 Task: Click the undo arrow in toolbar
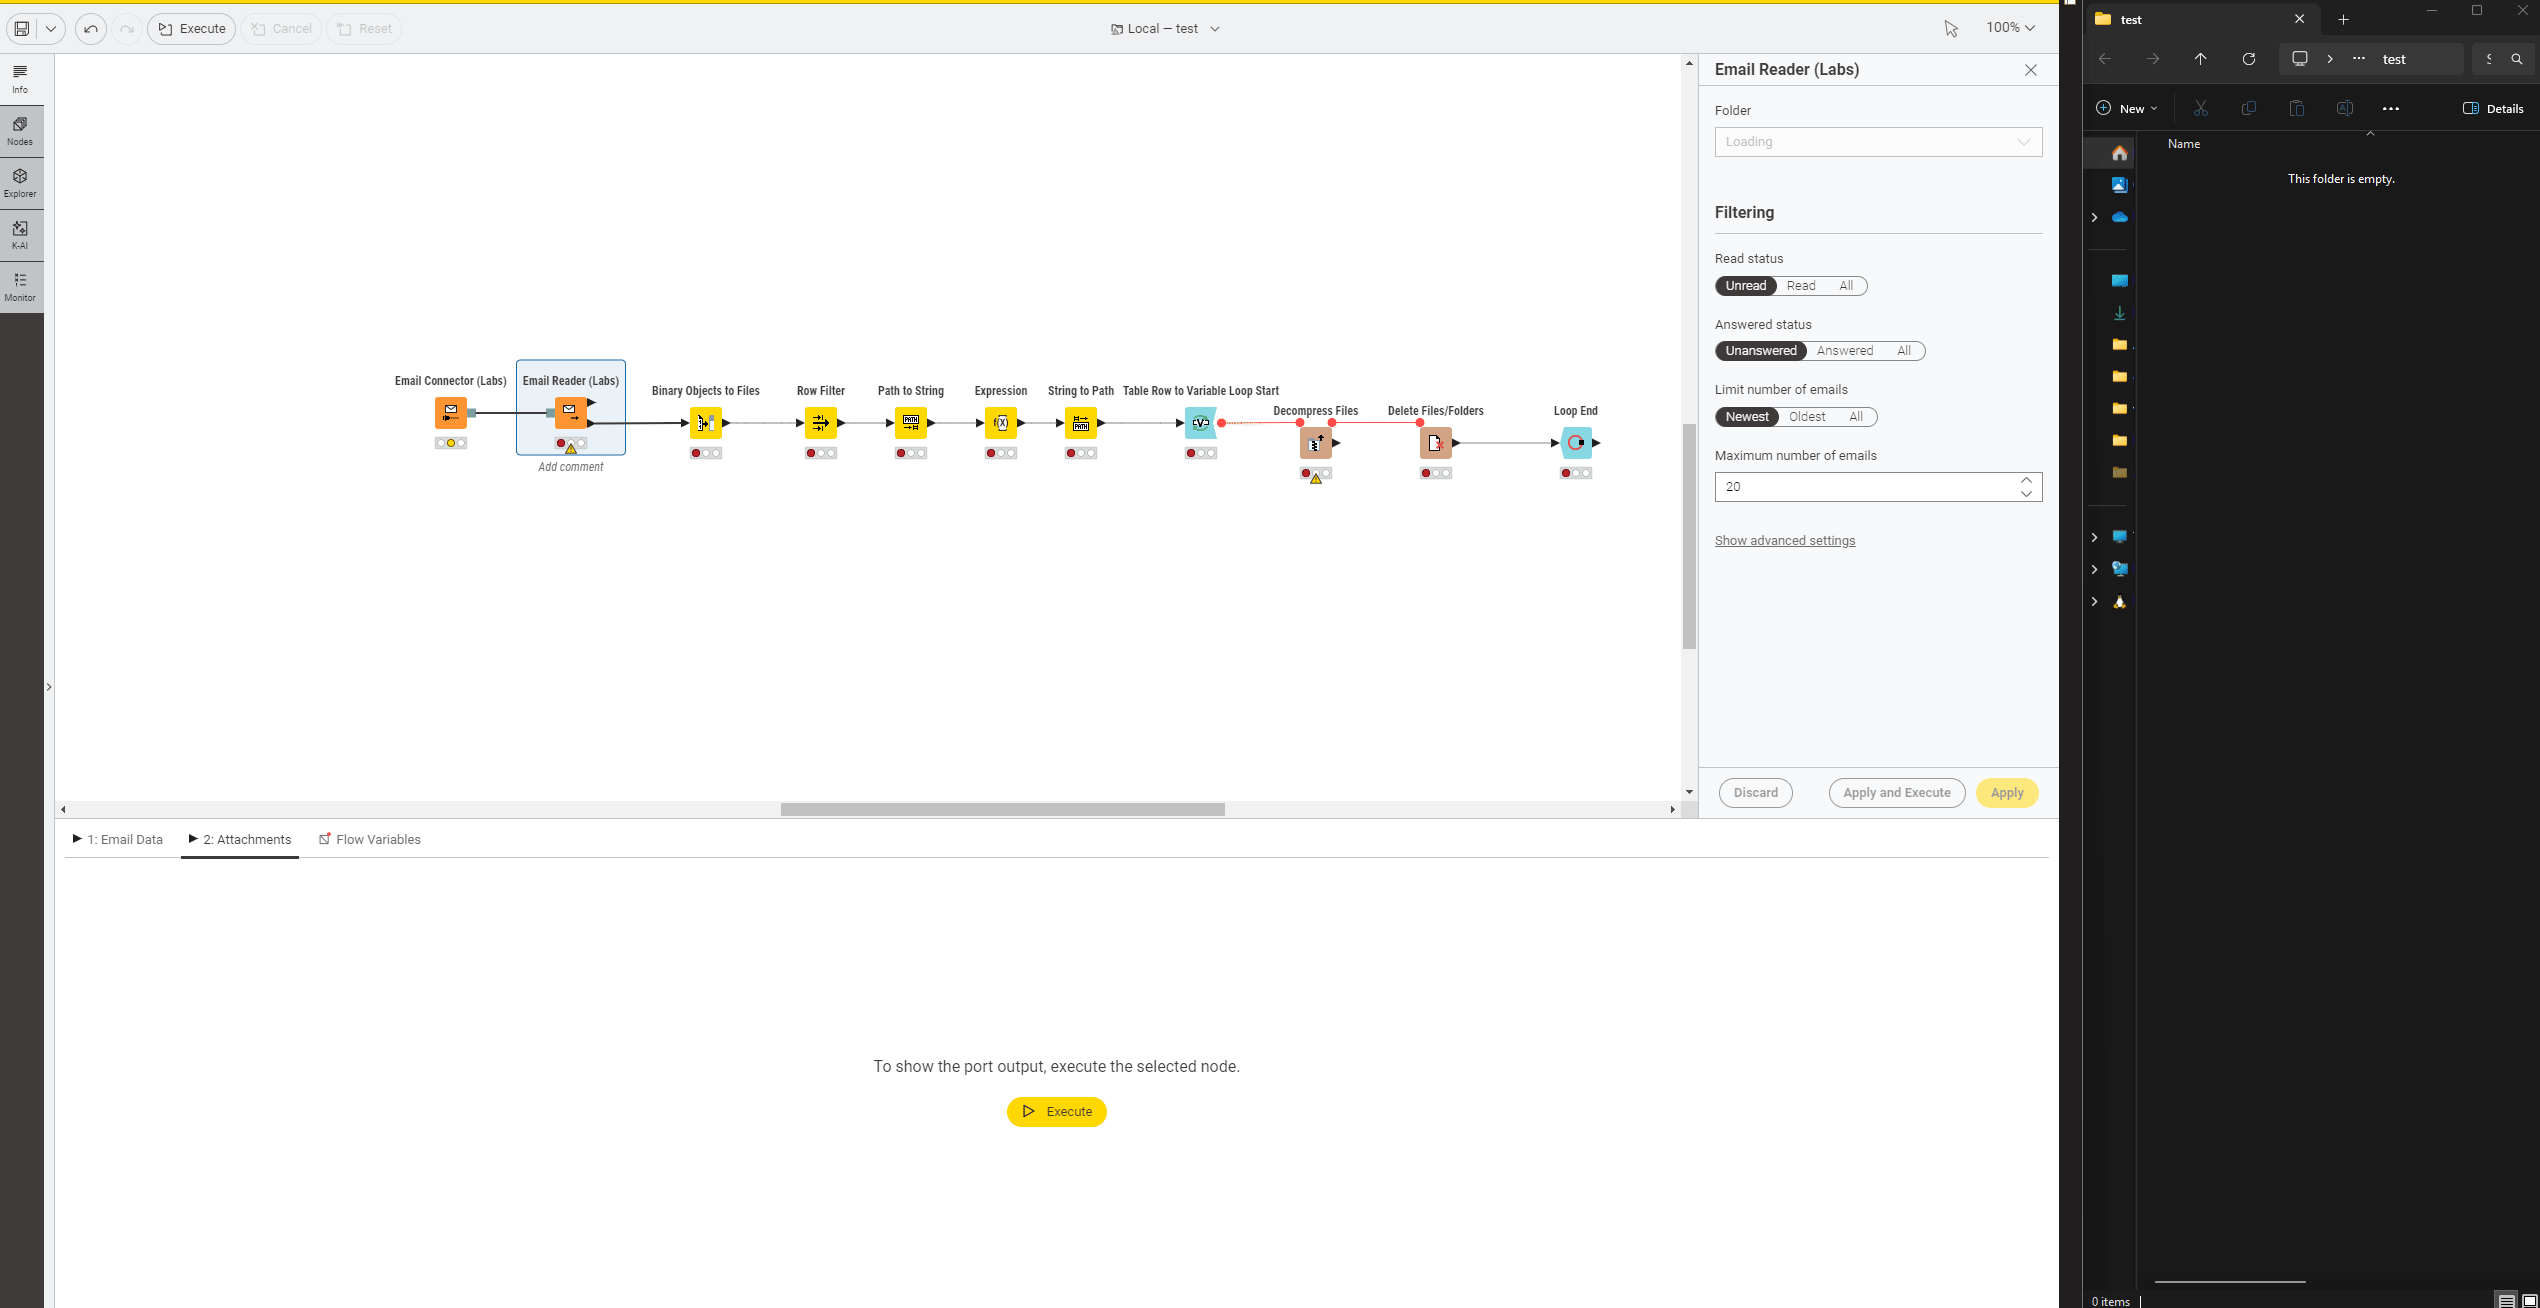[x=91, y=29]
